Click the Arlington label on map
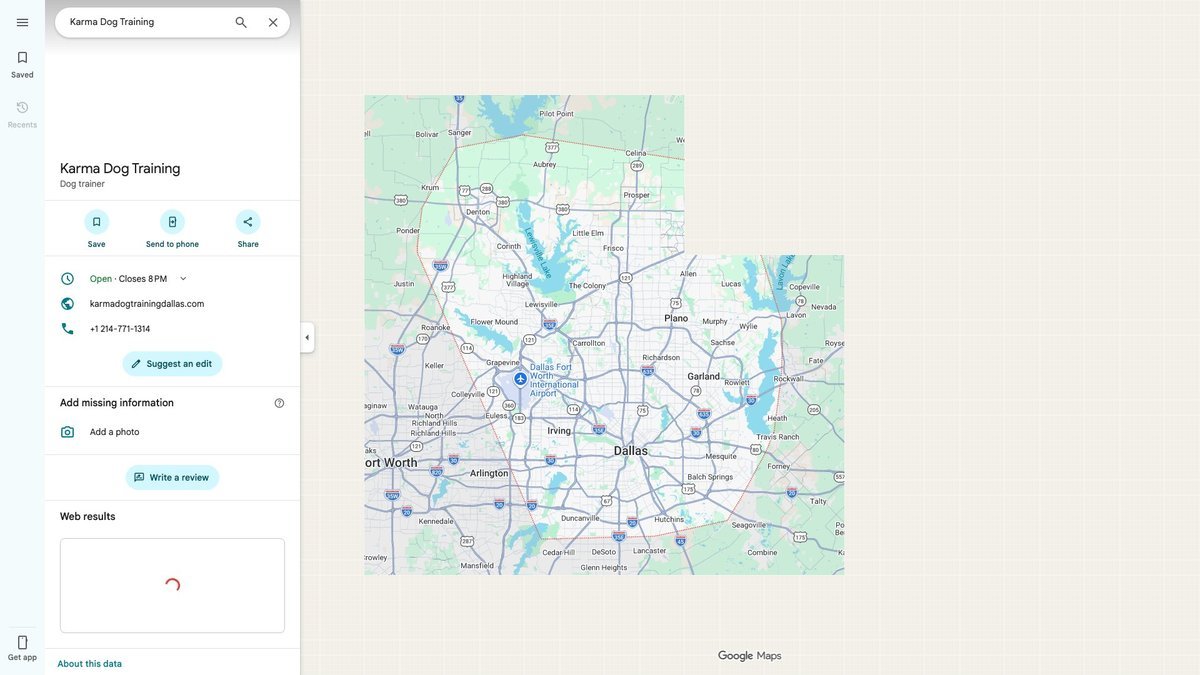This screenshot has height=675, width=1200. point(489,473)
